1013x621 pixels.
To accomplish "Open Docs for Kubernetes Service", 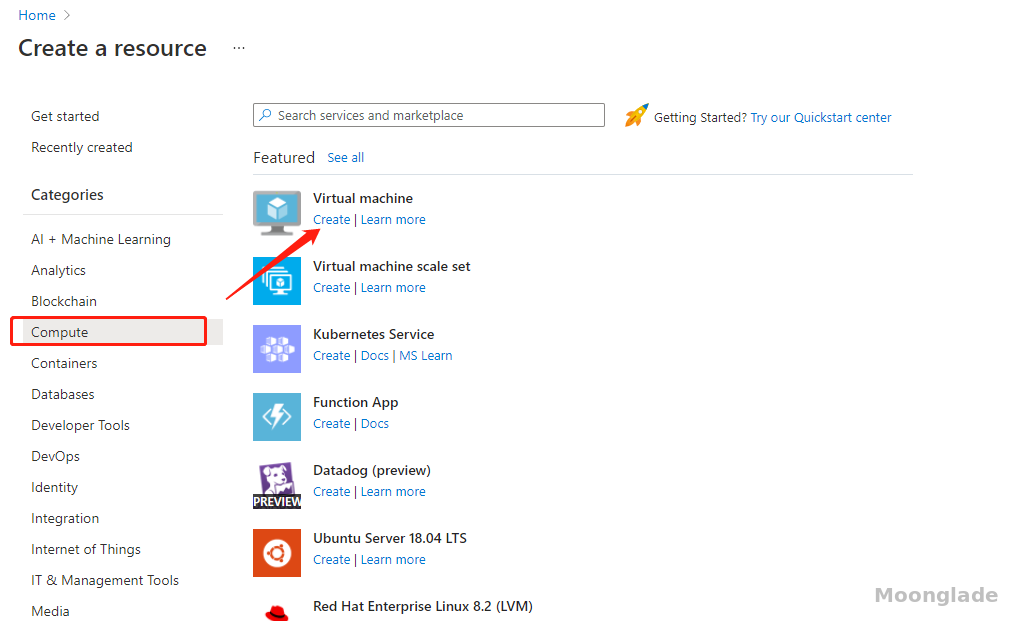I will click(375, 355).
